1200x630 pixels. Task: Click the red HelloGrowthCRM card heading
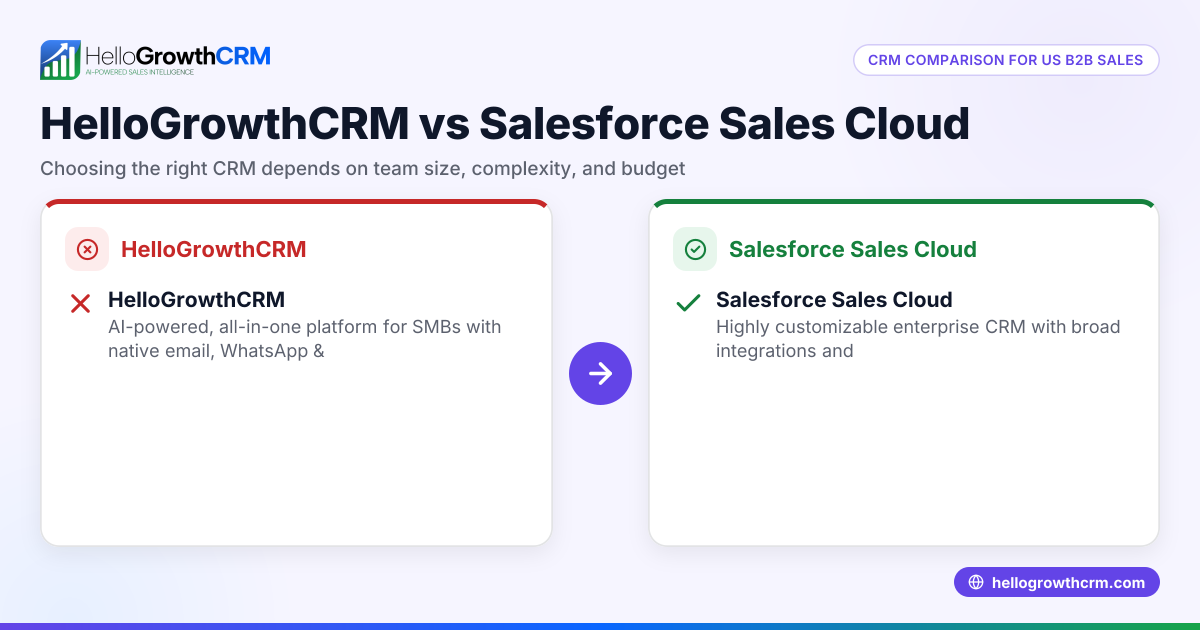point(214,249)
